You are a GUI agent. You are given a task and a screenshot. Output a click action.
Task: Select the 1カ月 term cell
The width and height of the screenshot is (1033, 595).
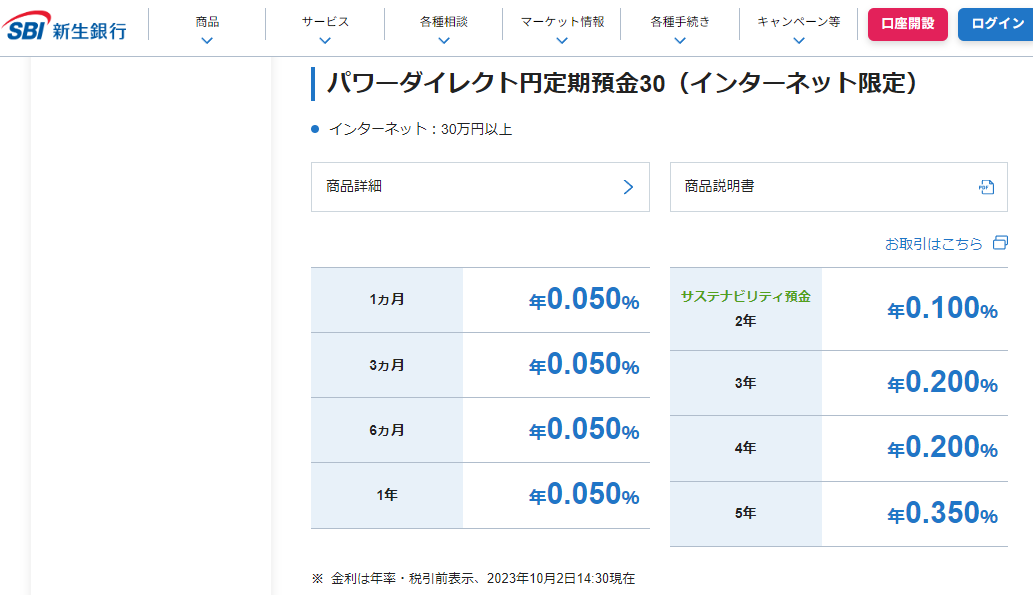(x=387, y=300)
